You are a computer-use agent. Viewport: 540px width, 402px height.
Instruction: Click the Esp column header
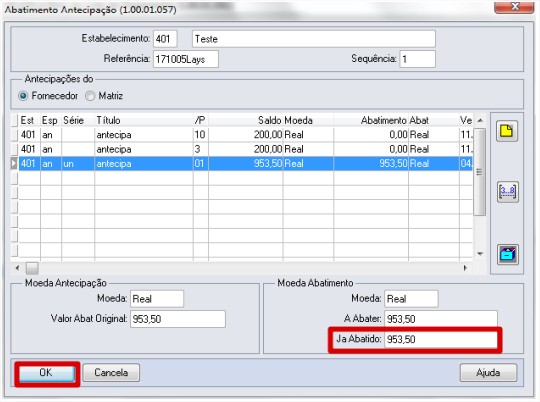click(51, 120)
